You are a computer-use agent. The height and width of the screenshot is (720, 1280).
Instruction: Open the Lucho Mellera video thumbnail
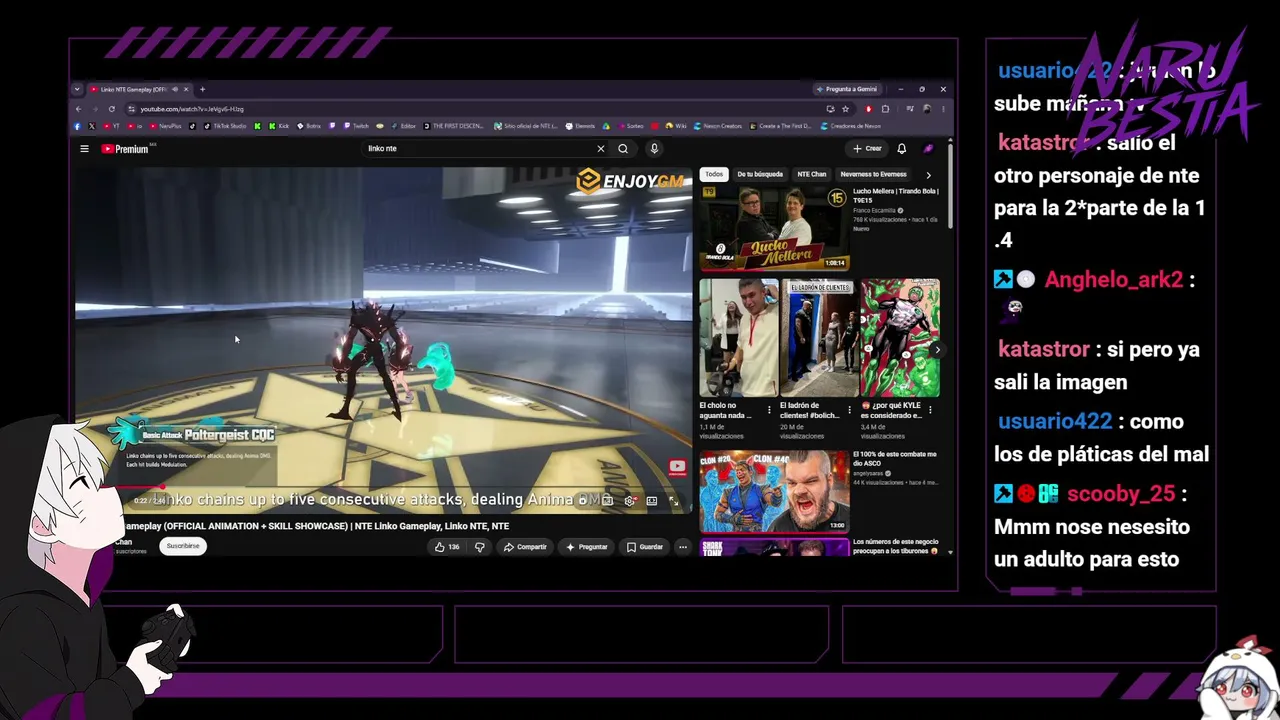774,228
